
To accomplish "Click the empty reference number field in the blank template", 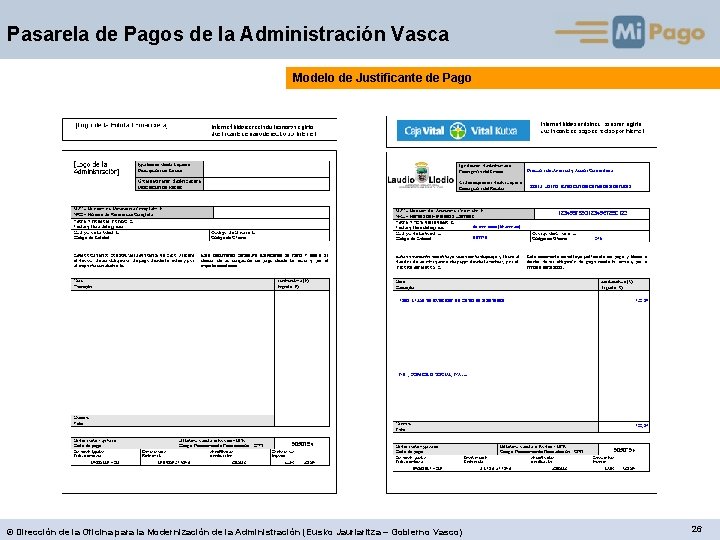I will click(271, 212).
